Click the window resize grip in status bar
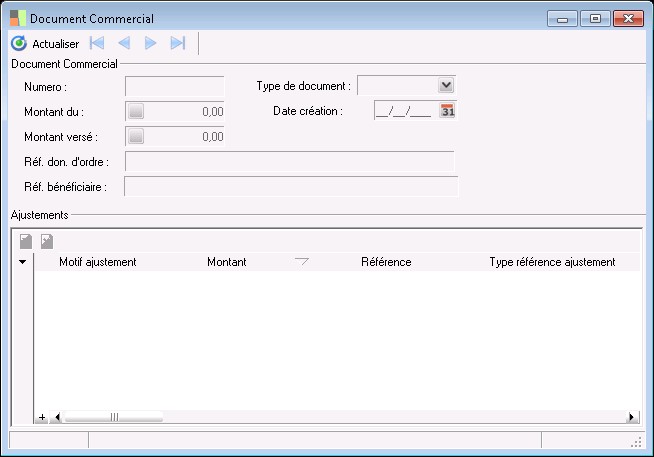The width and height of the screenshot is (654, 457). [x=636, y=442]
